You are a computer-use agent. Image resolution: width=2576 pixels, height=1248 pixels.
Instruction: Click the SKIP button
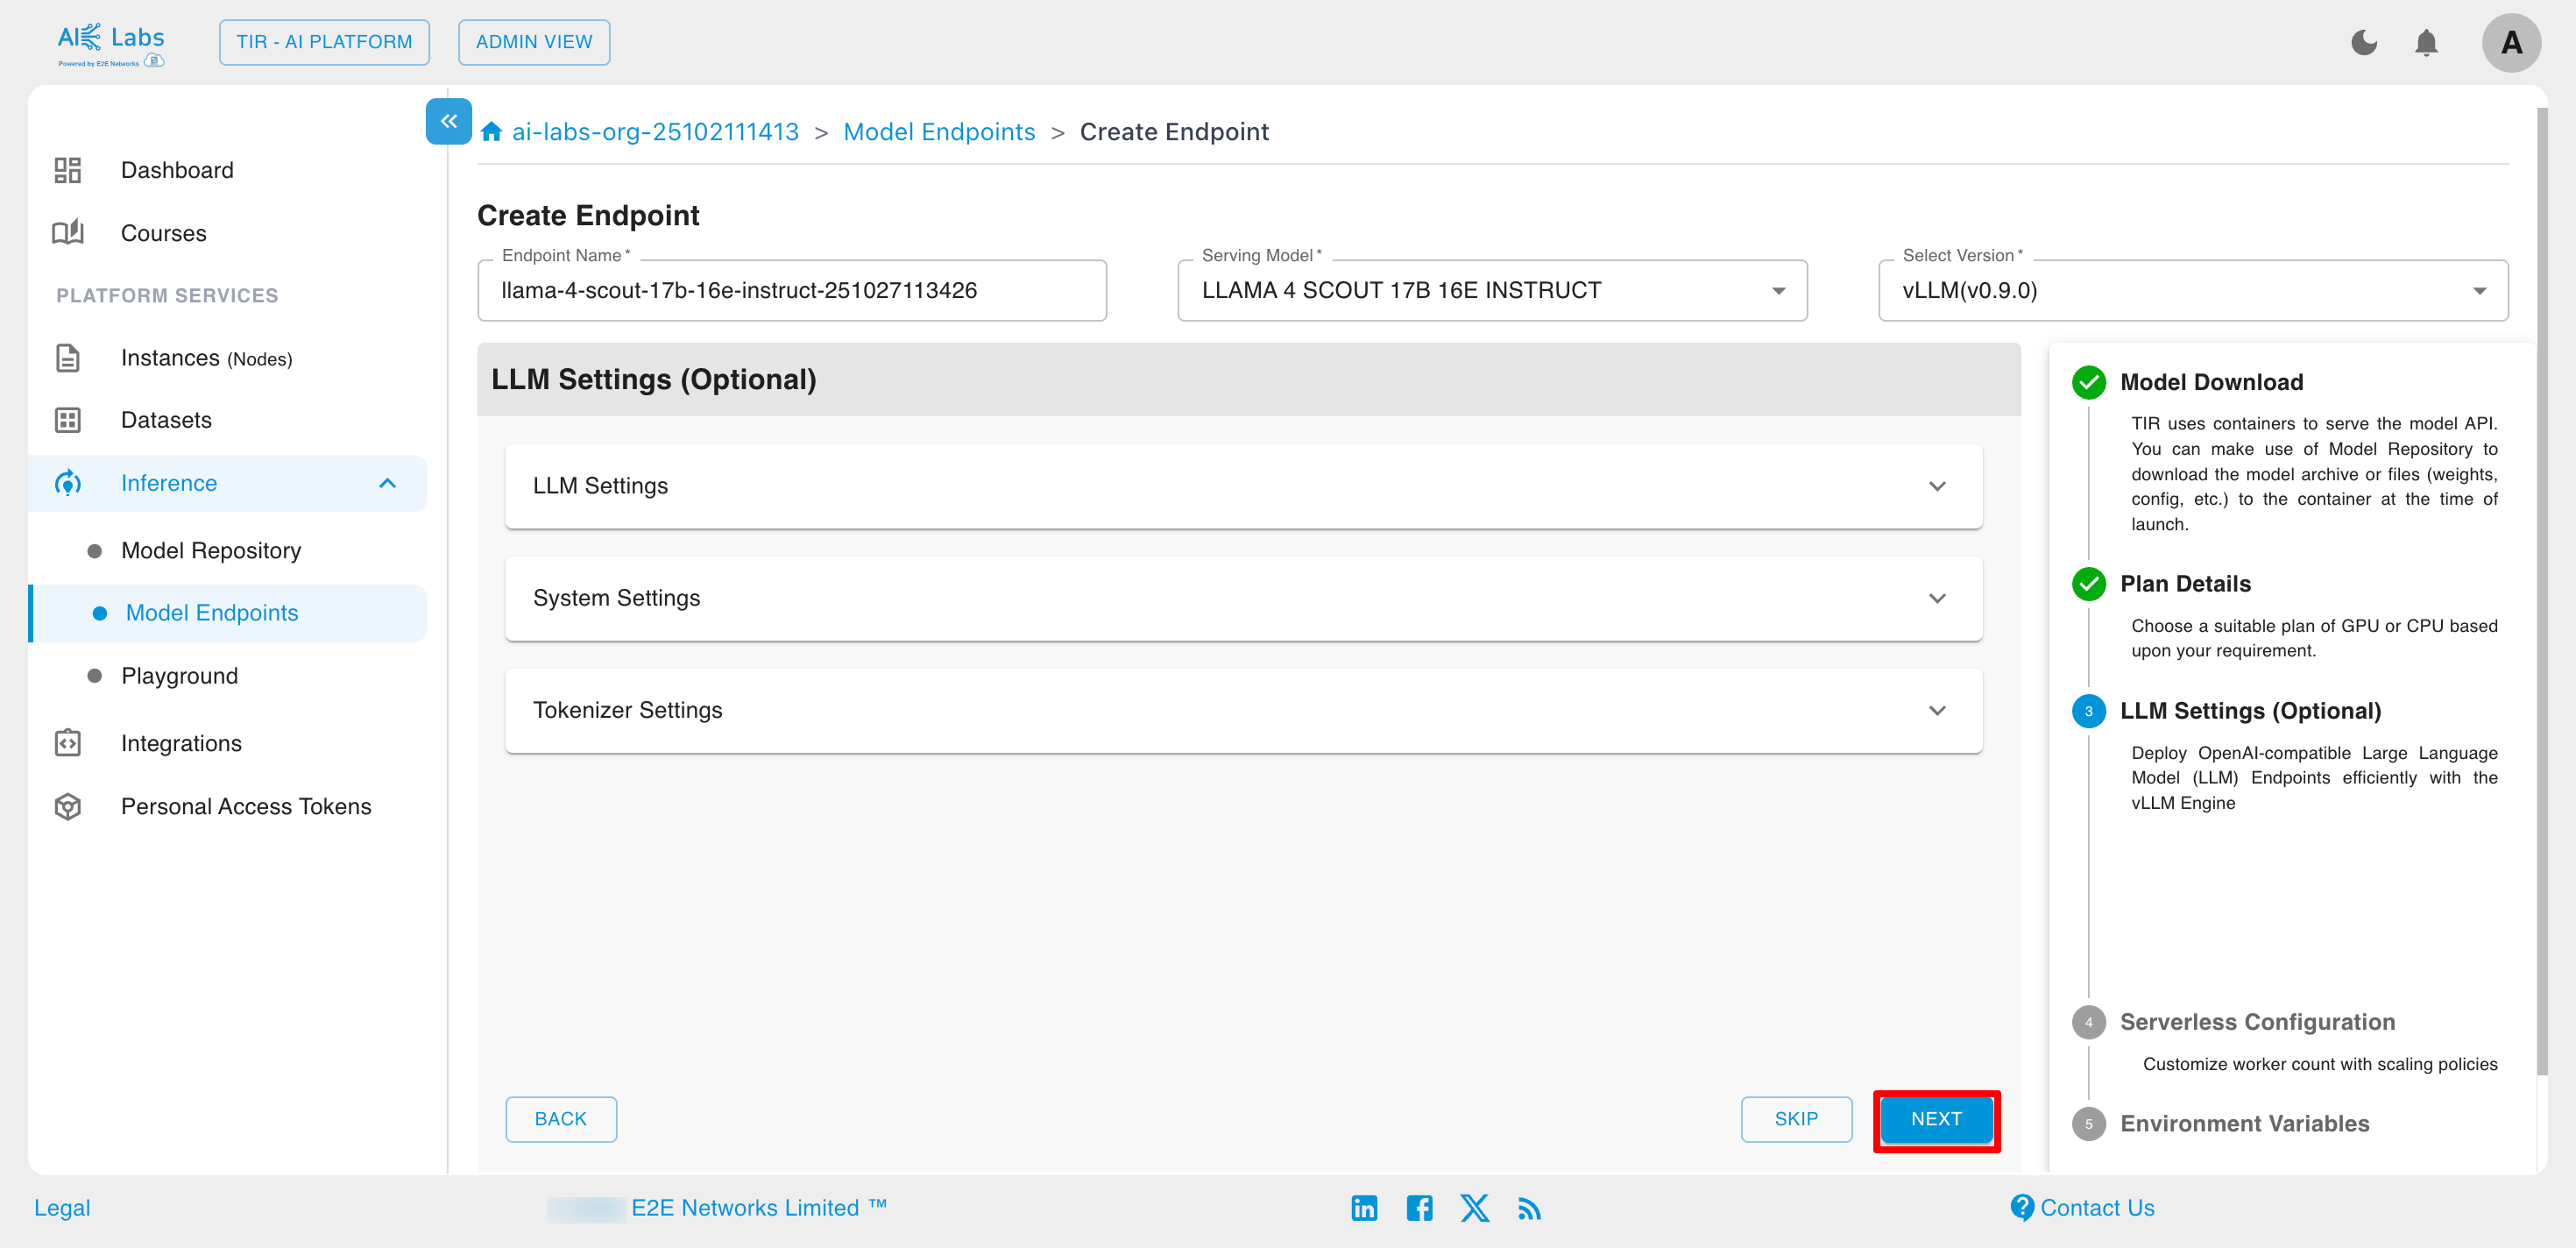coord(1796,1119)
